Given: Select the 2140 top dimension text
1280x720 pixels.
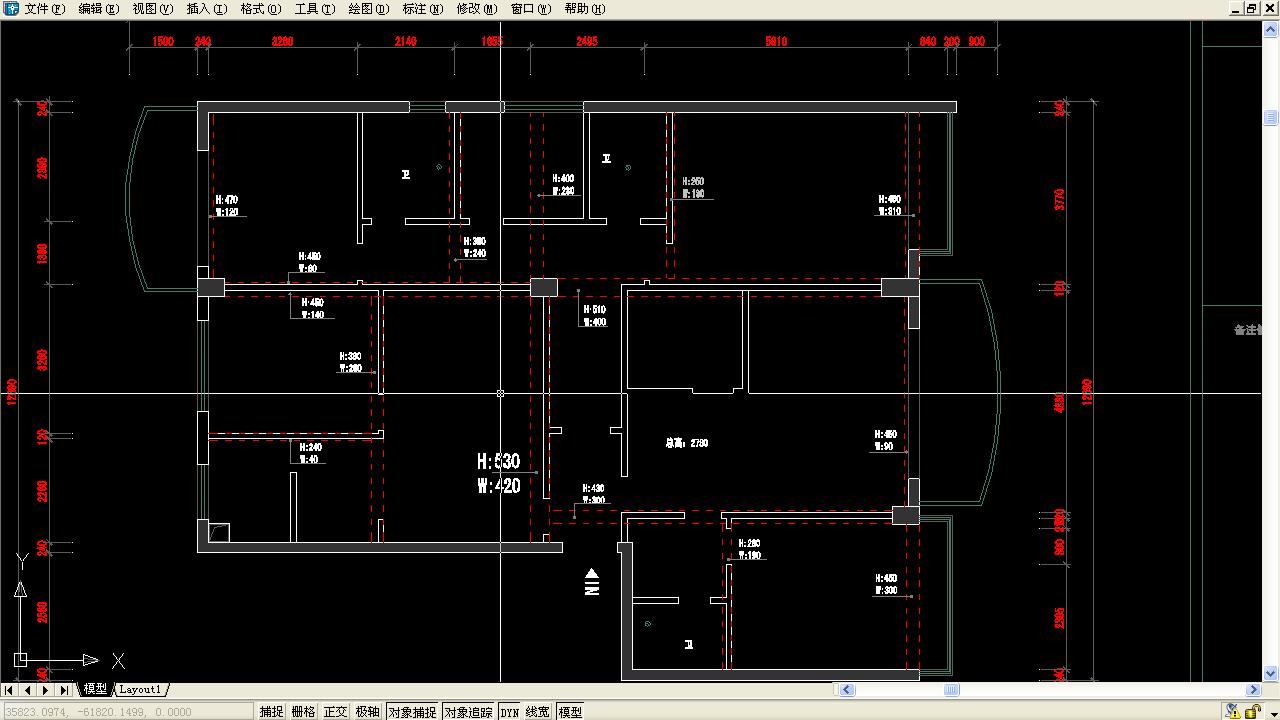Looking at the screenshot, I should 405,42.
